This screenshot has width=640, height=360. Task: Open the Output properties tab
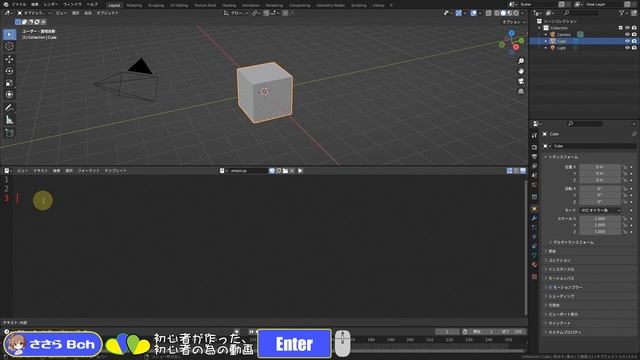tap(534, 157)
